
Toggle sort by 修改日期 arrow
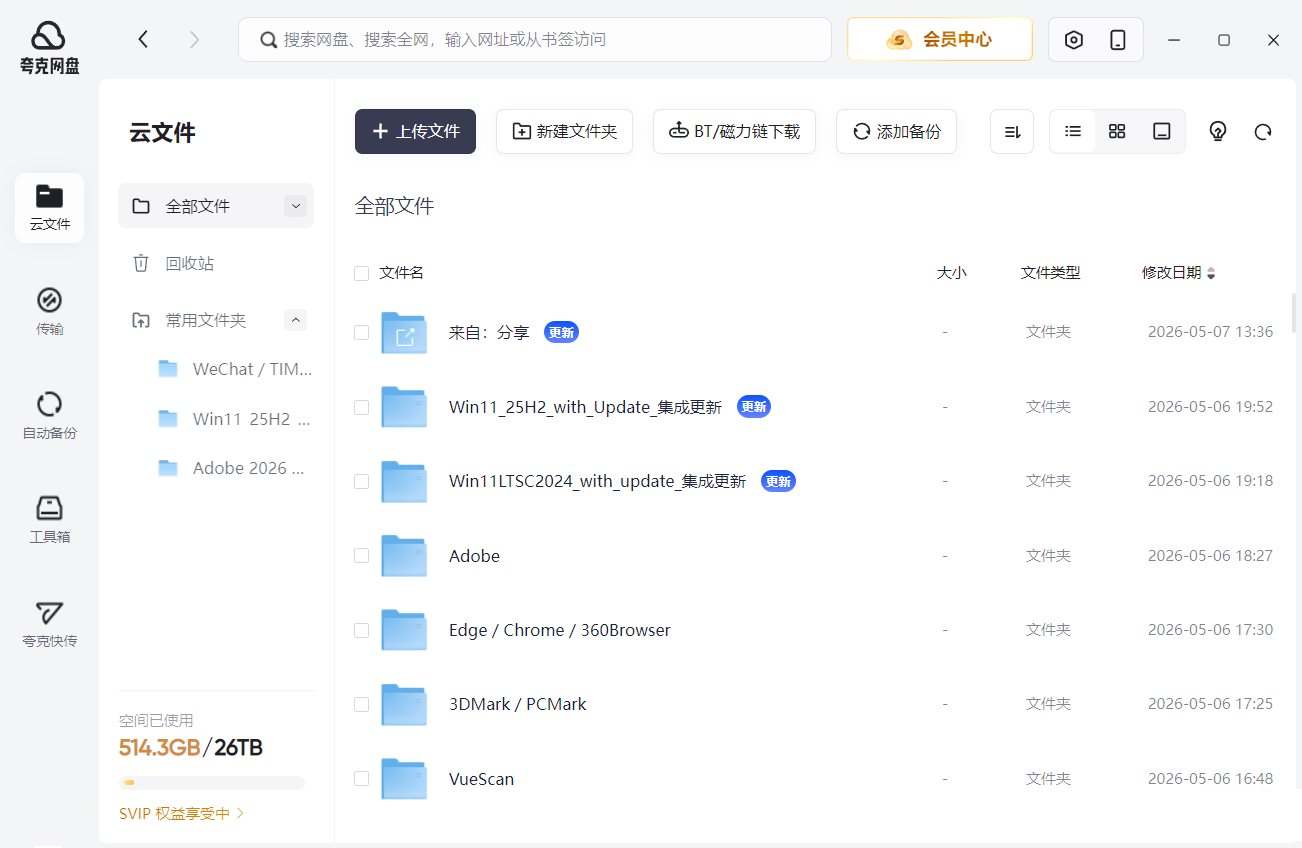coord(1212,273)
